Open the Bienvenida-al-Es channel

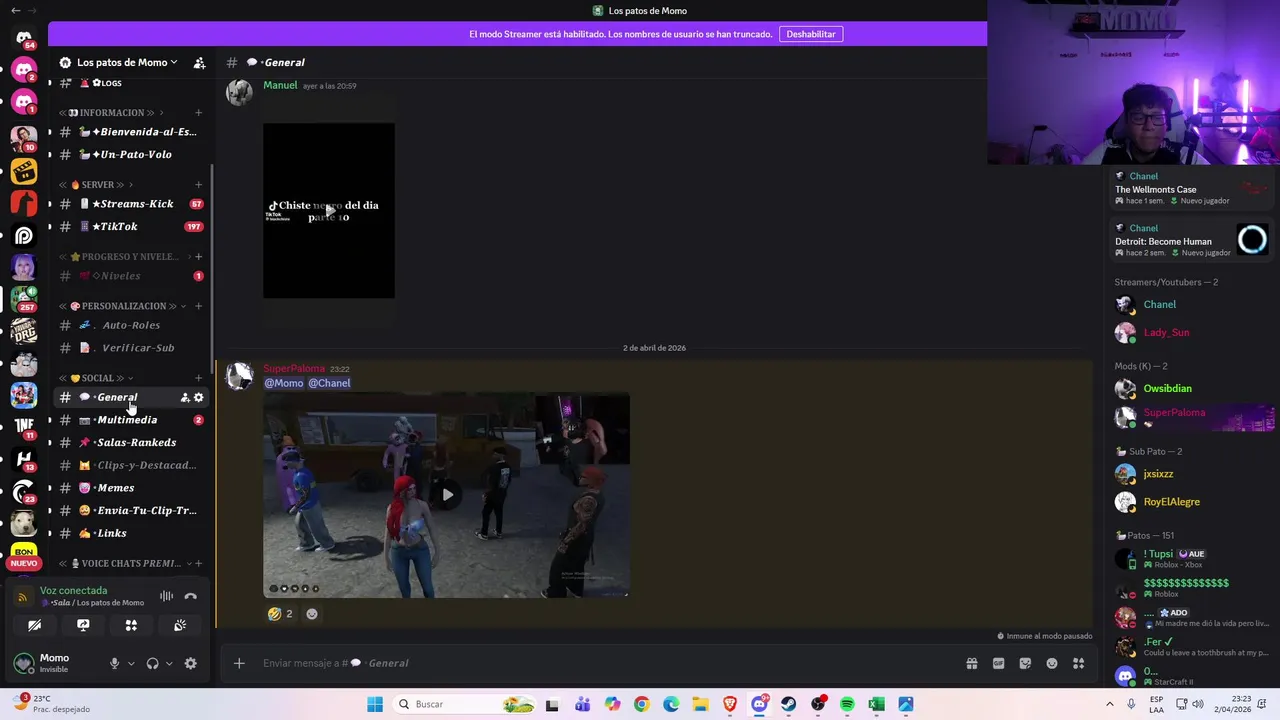[x=131, y=132]
